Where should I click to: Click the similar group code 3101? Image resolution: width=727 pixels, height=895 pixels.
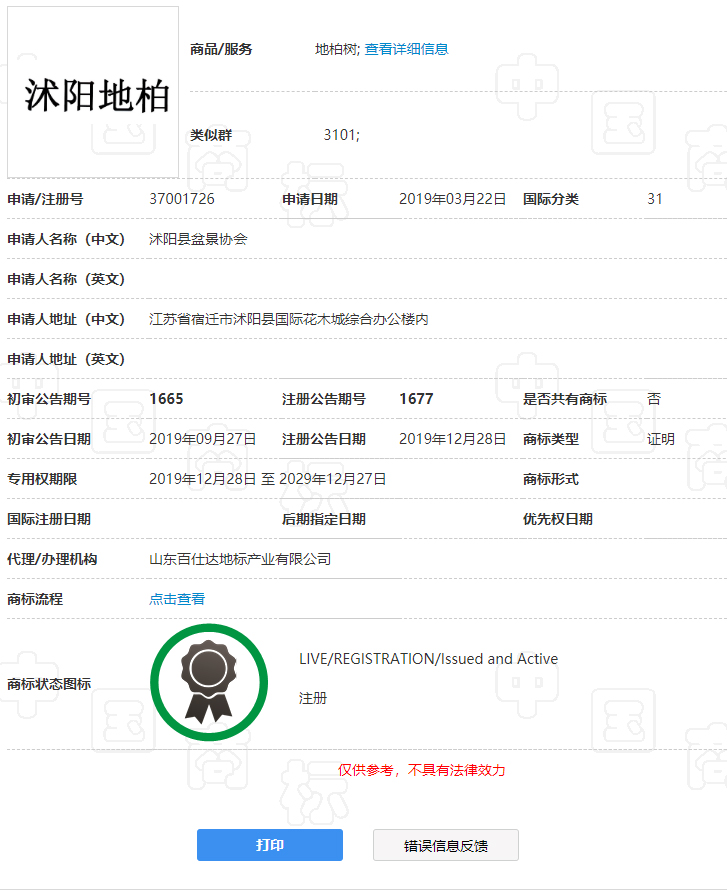pyautogui.click(x=341, y=135)
